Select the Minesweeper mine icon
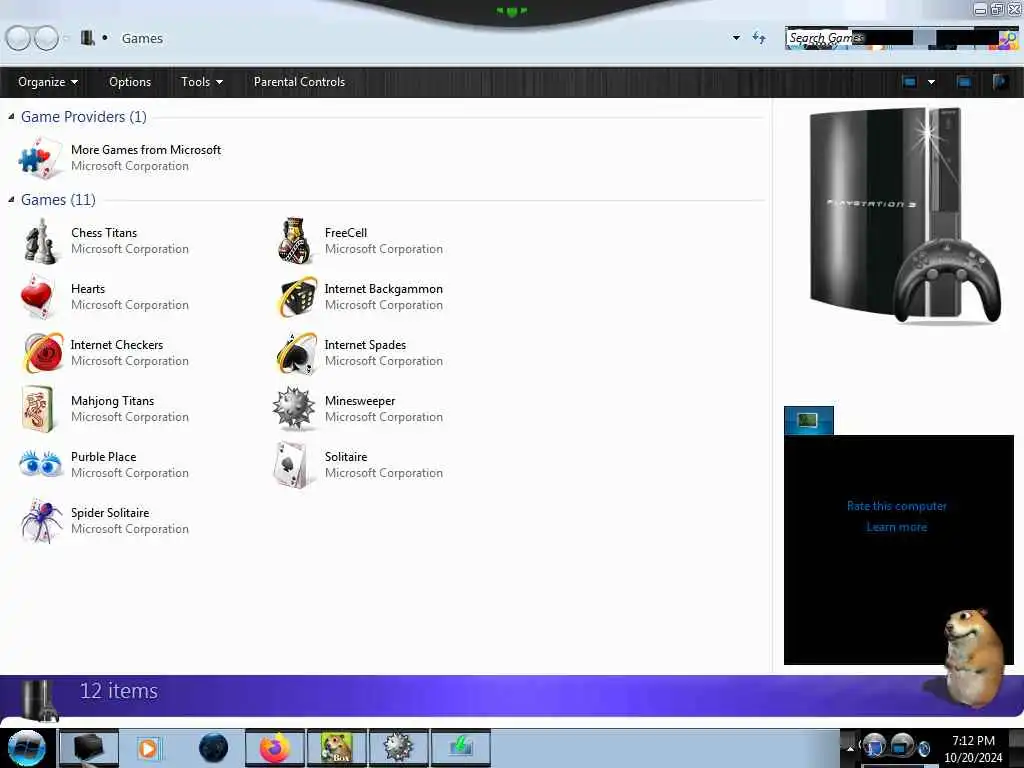1024x768 pixels. pos(294,408)
